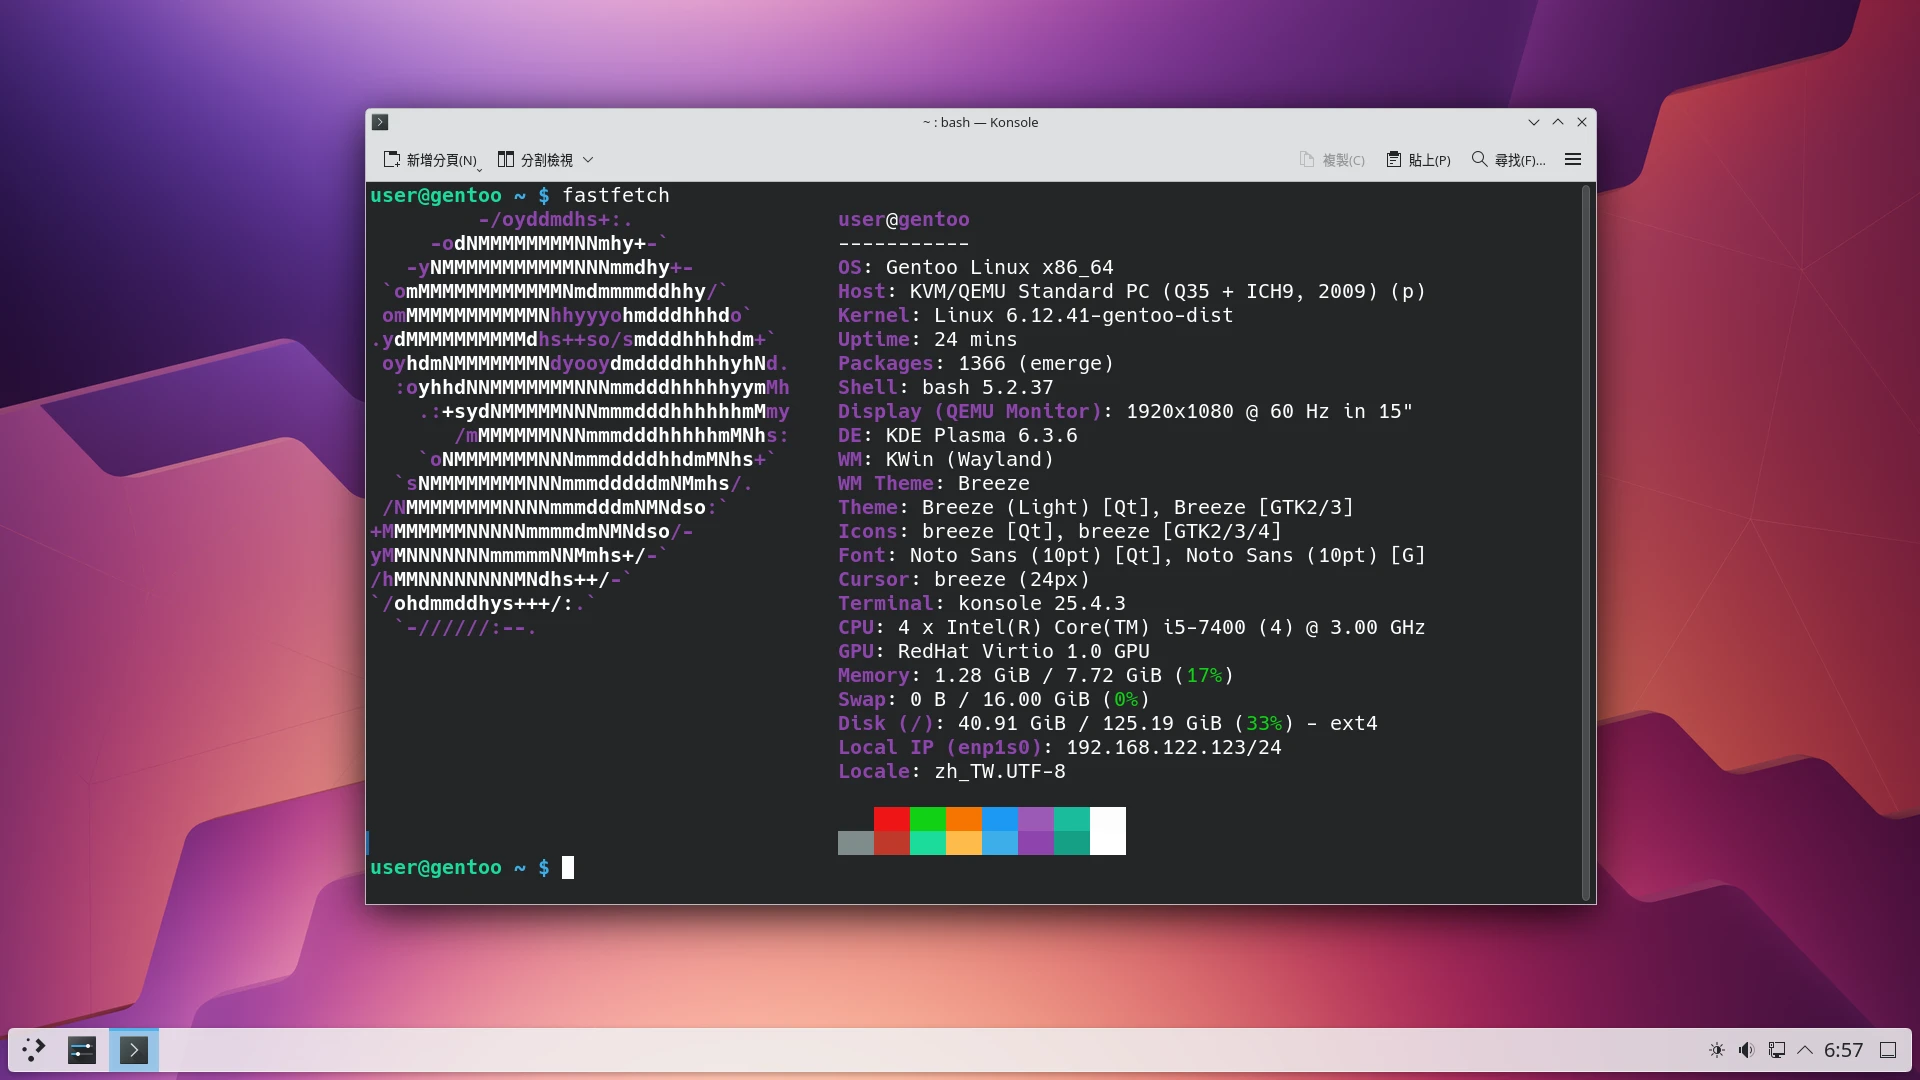Image resolution: width=1920 pixels, height=1080 pixels.
Task: Click the 6:57 clock in panel
Action: 1843,1050
